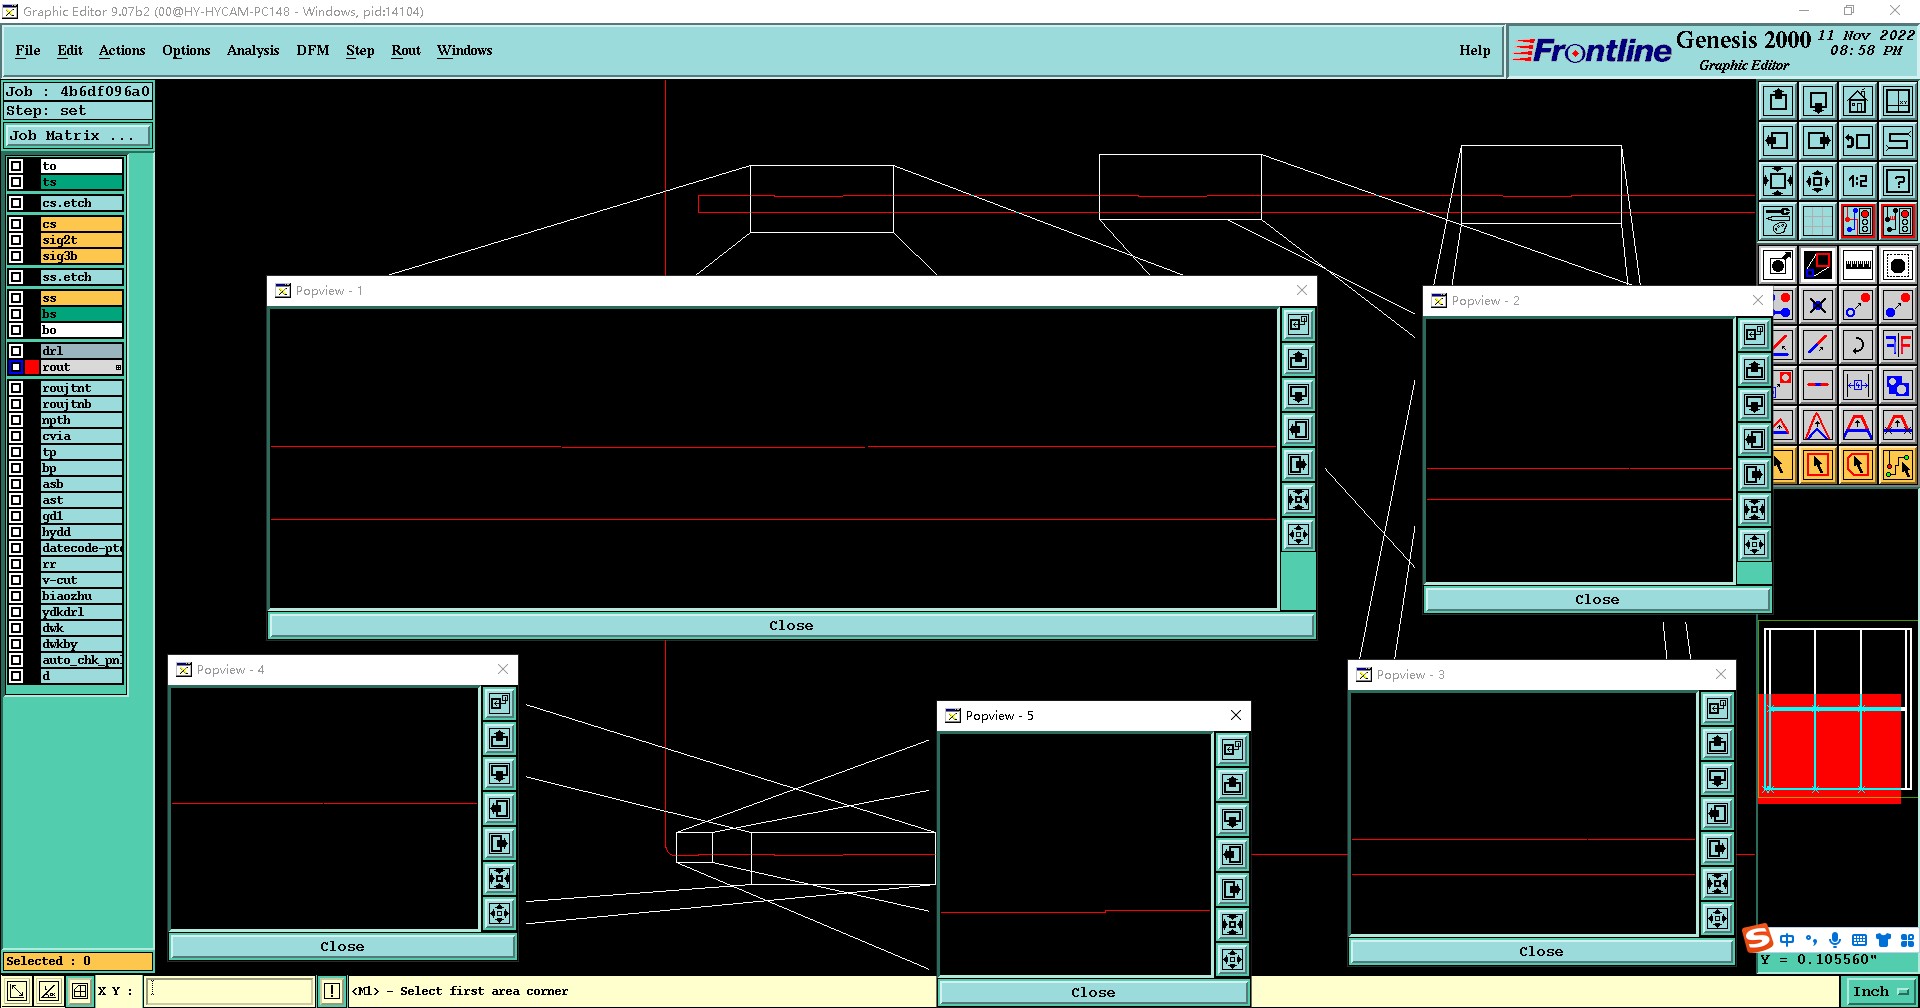Click the zoom in arrows icon in main toolbar
The width and height of the screenshot is (1920, 1008).
(1778, 181)
